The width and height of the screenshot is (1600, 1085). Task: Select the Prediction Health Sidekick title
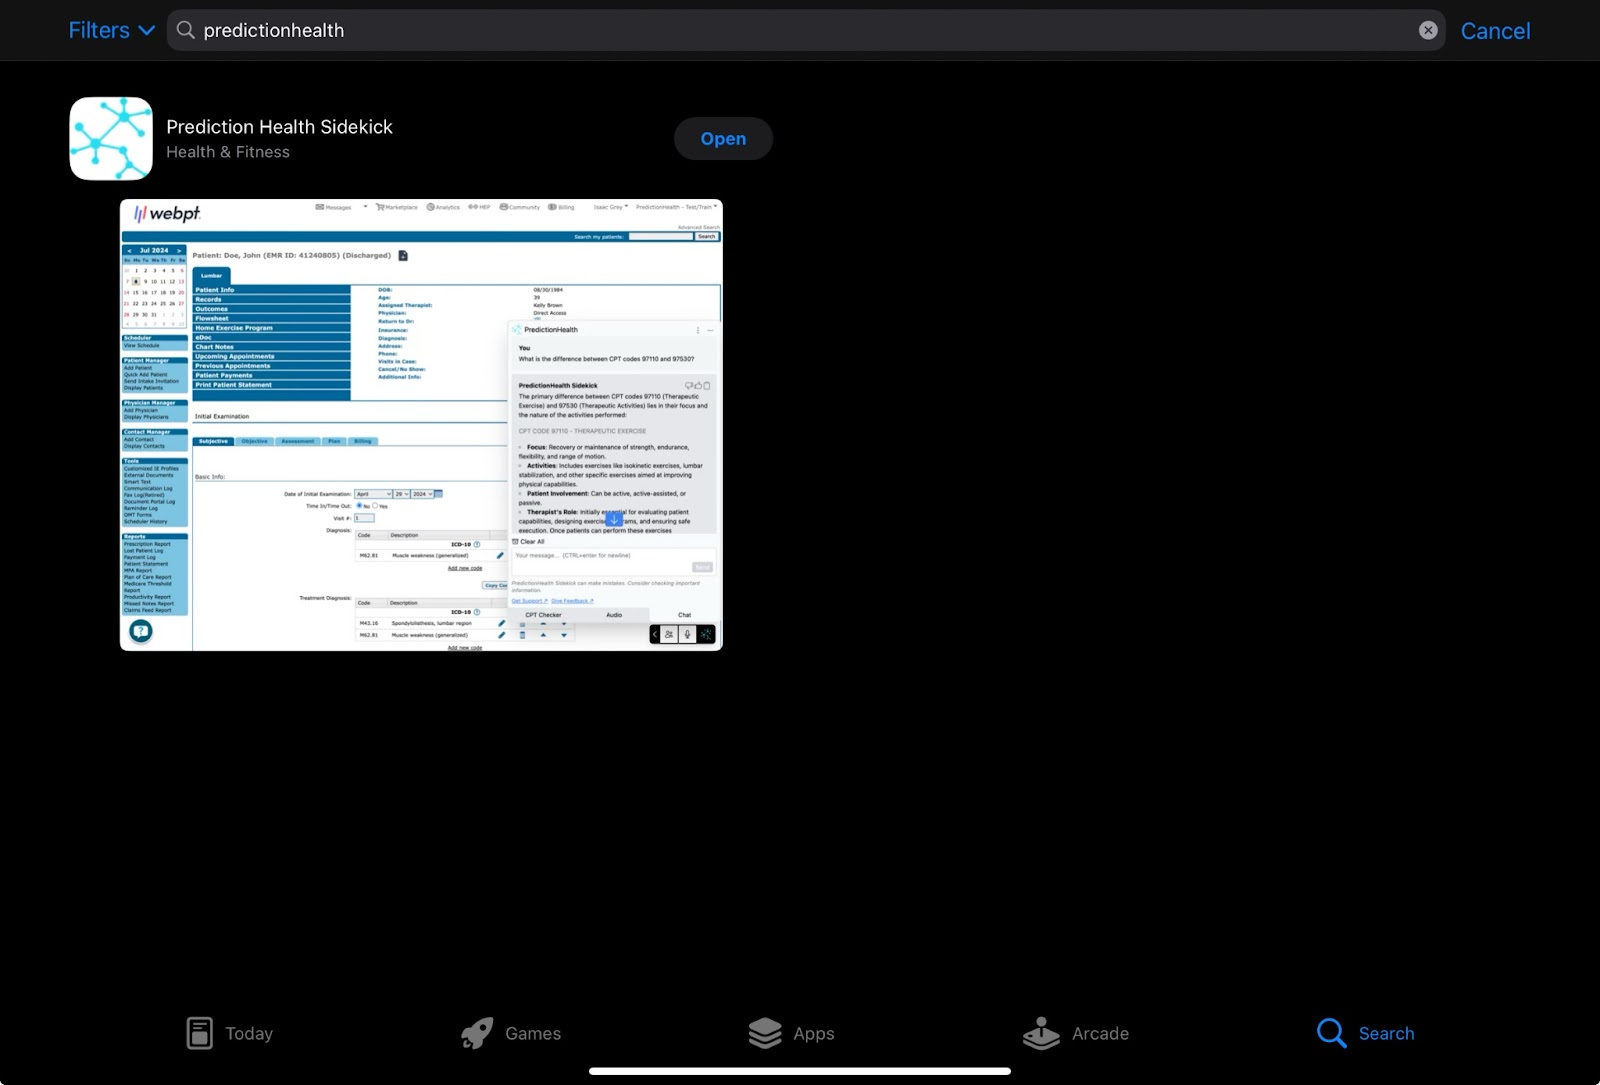[x=279, y=127]
